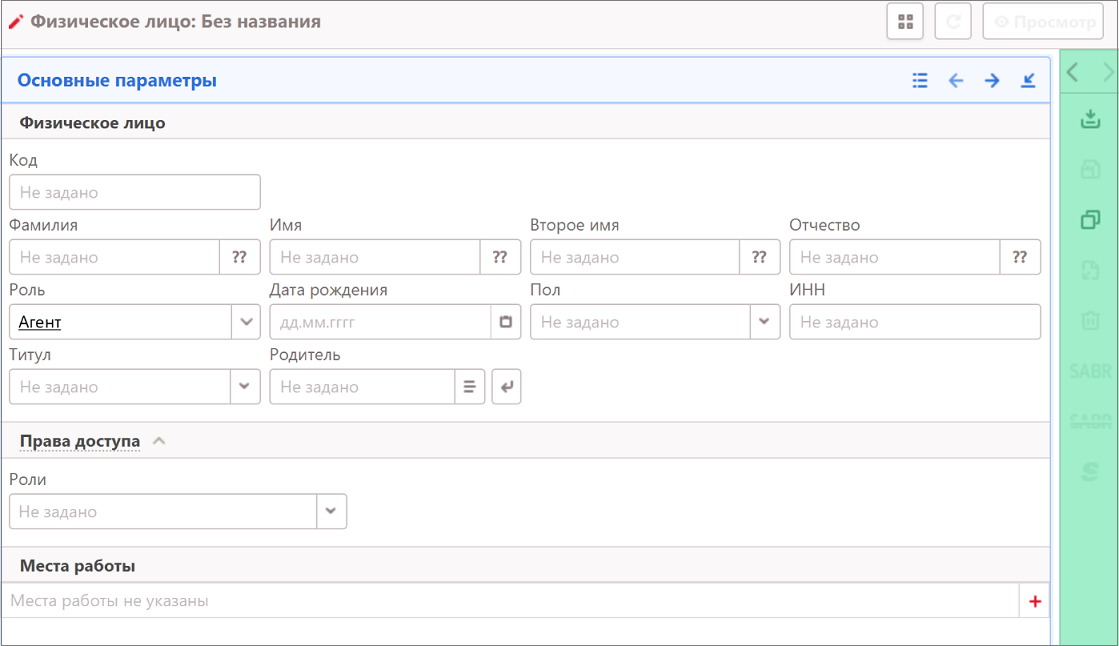Click the right arrow in section header
Viewport: 1119px width, 646px height.
tap(992, 81)
